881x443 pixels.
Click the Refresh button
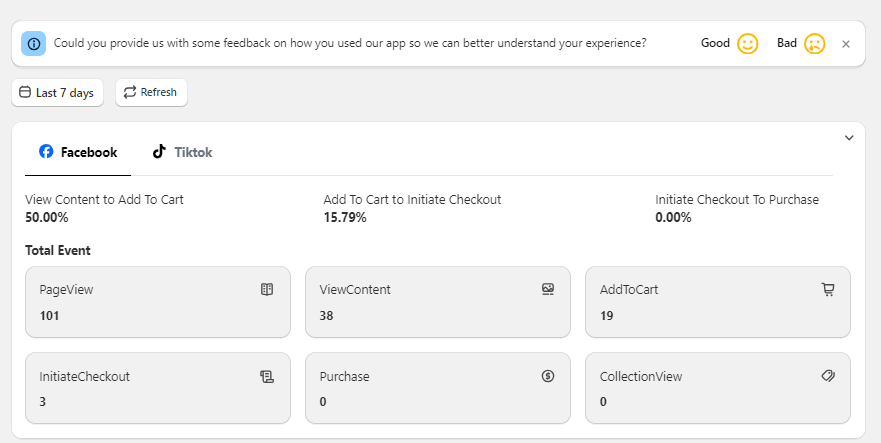pyautogui.click(x=151, y=93)
